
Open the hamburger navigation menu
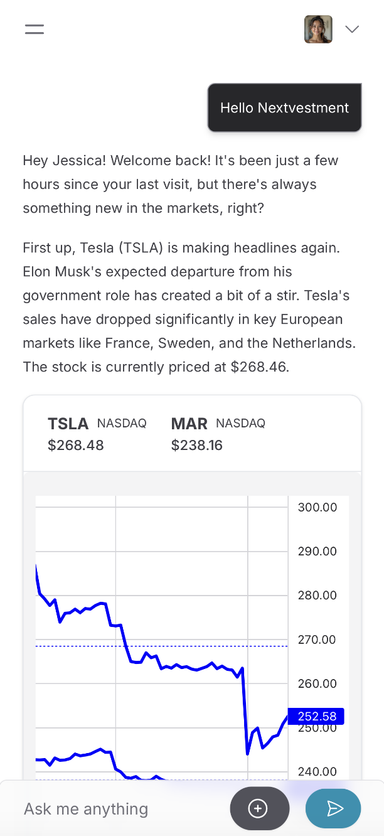(34, 29)
